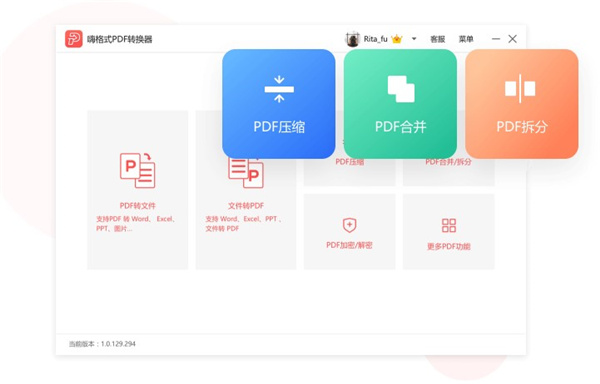Click the PDF转文件 description text
This screenshot has height=384, width=600.
(x=136, y=224)
